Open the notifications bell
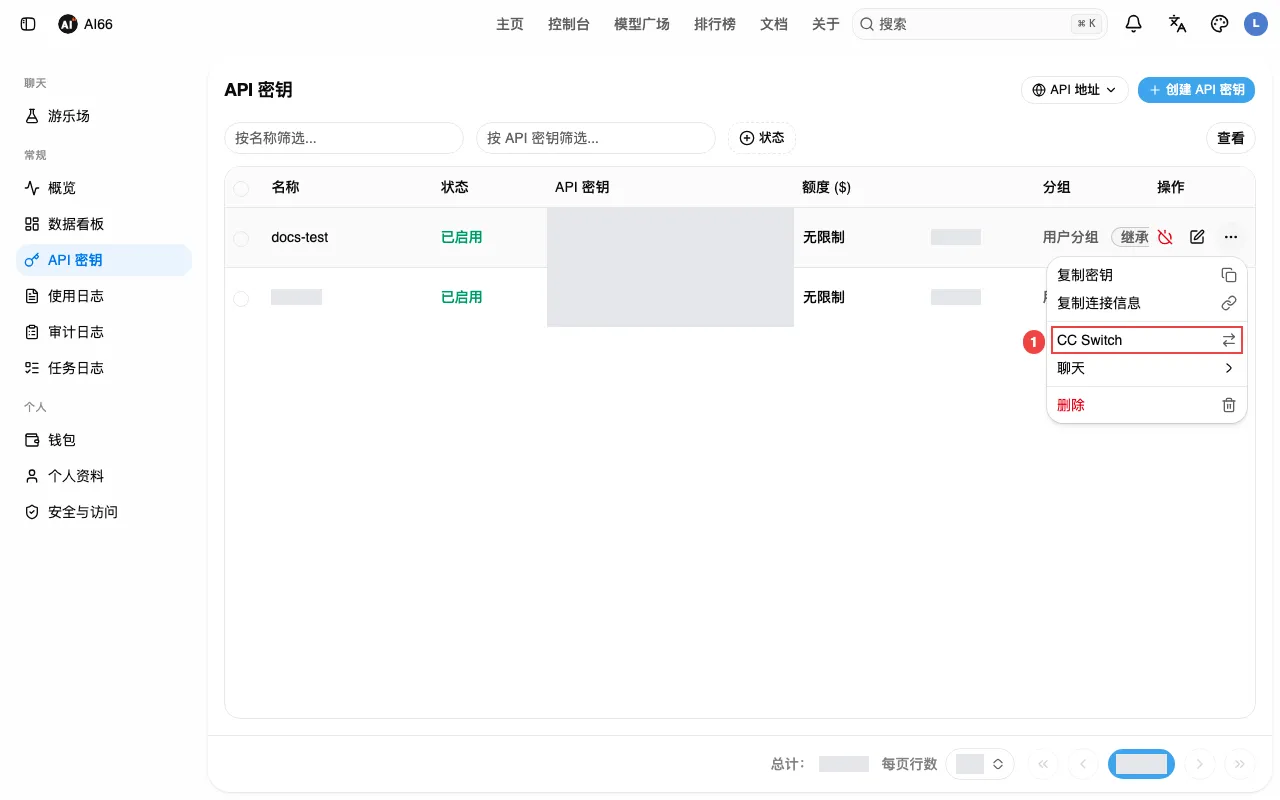The width and height of the screenshot is (1280, 800). (1134, 24)
